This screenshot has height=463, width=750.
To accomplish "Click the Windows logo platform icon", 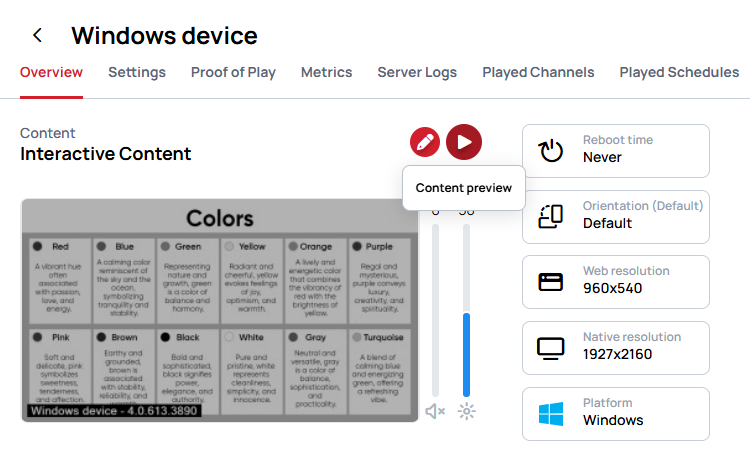I will 551,414.
